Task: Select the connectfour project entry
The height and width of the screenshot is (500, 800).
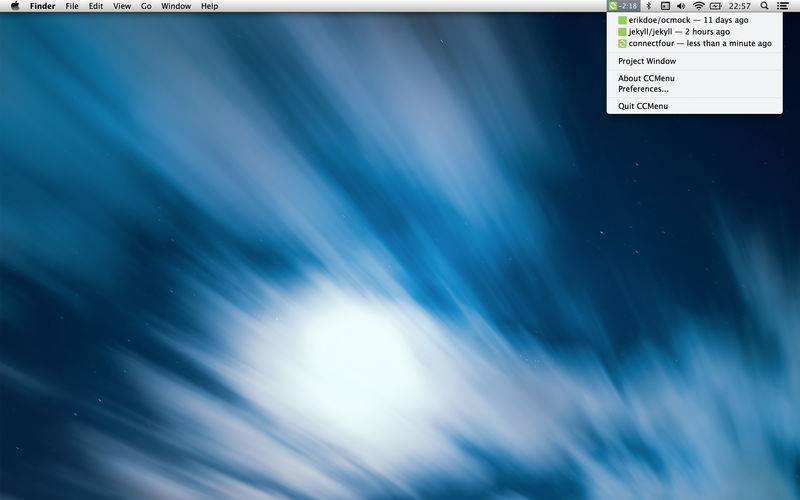Action: click(x=694, y=43)
